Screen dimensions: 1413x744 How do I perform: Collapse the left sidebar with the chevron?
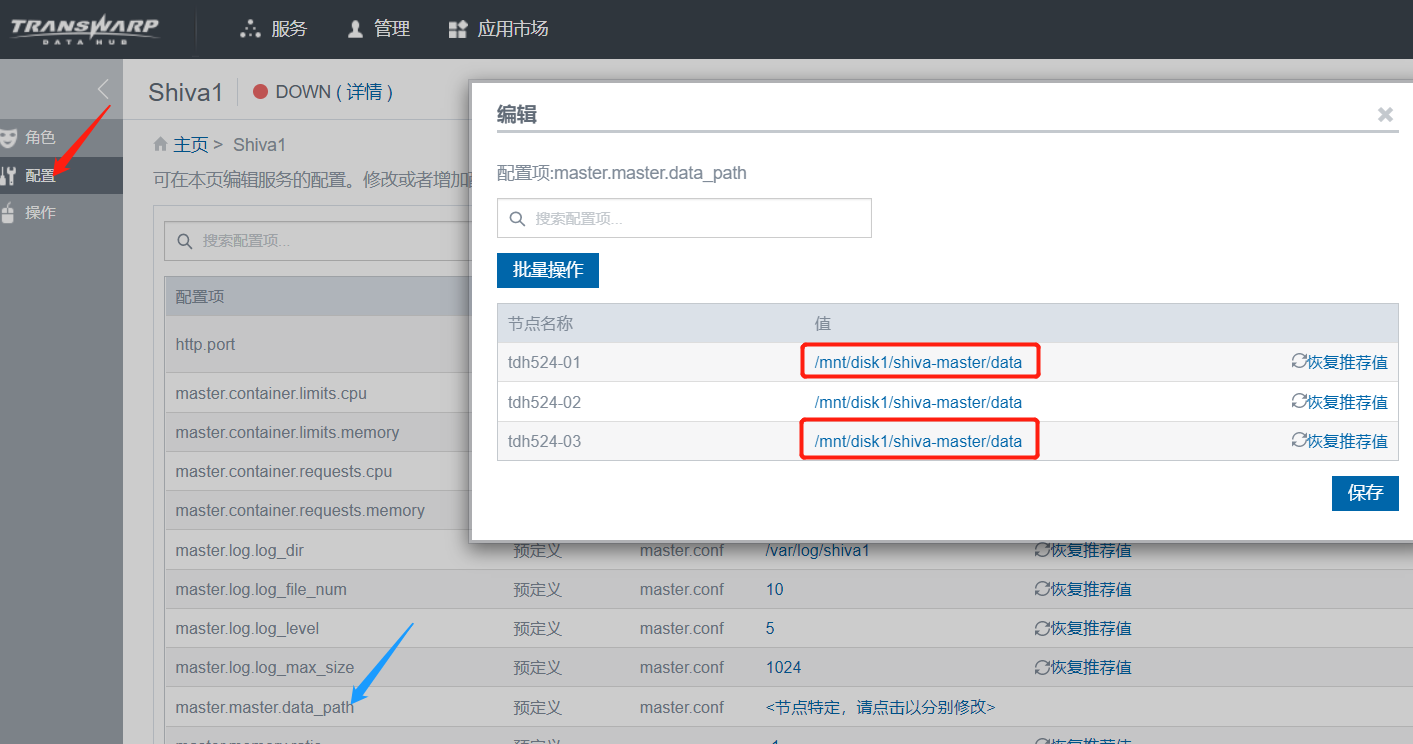[x=103, y=90]
